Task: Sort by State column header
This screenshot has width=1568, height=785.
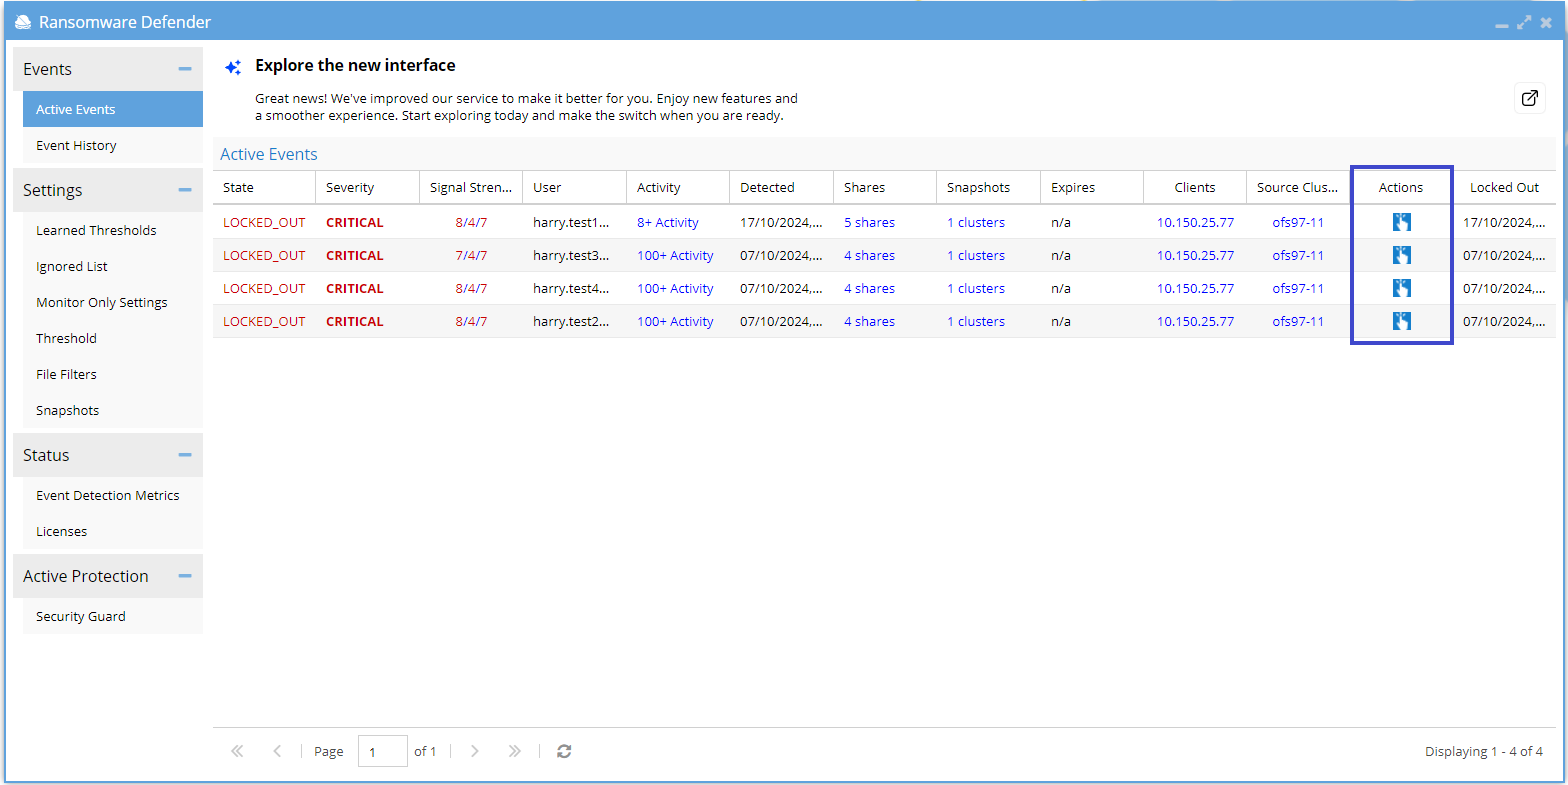Action: 264,187
